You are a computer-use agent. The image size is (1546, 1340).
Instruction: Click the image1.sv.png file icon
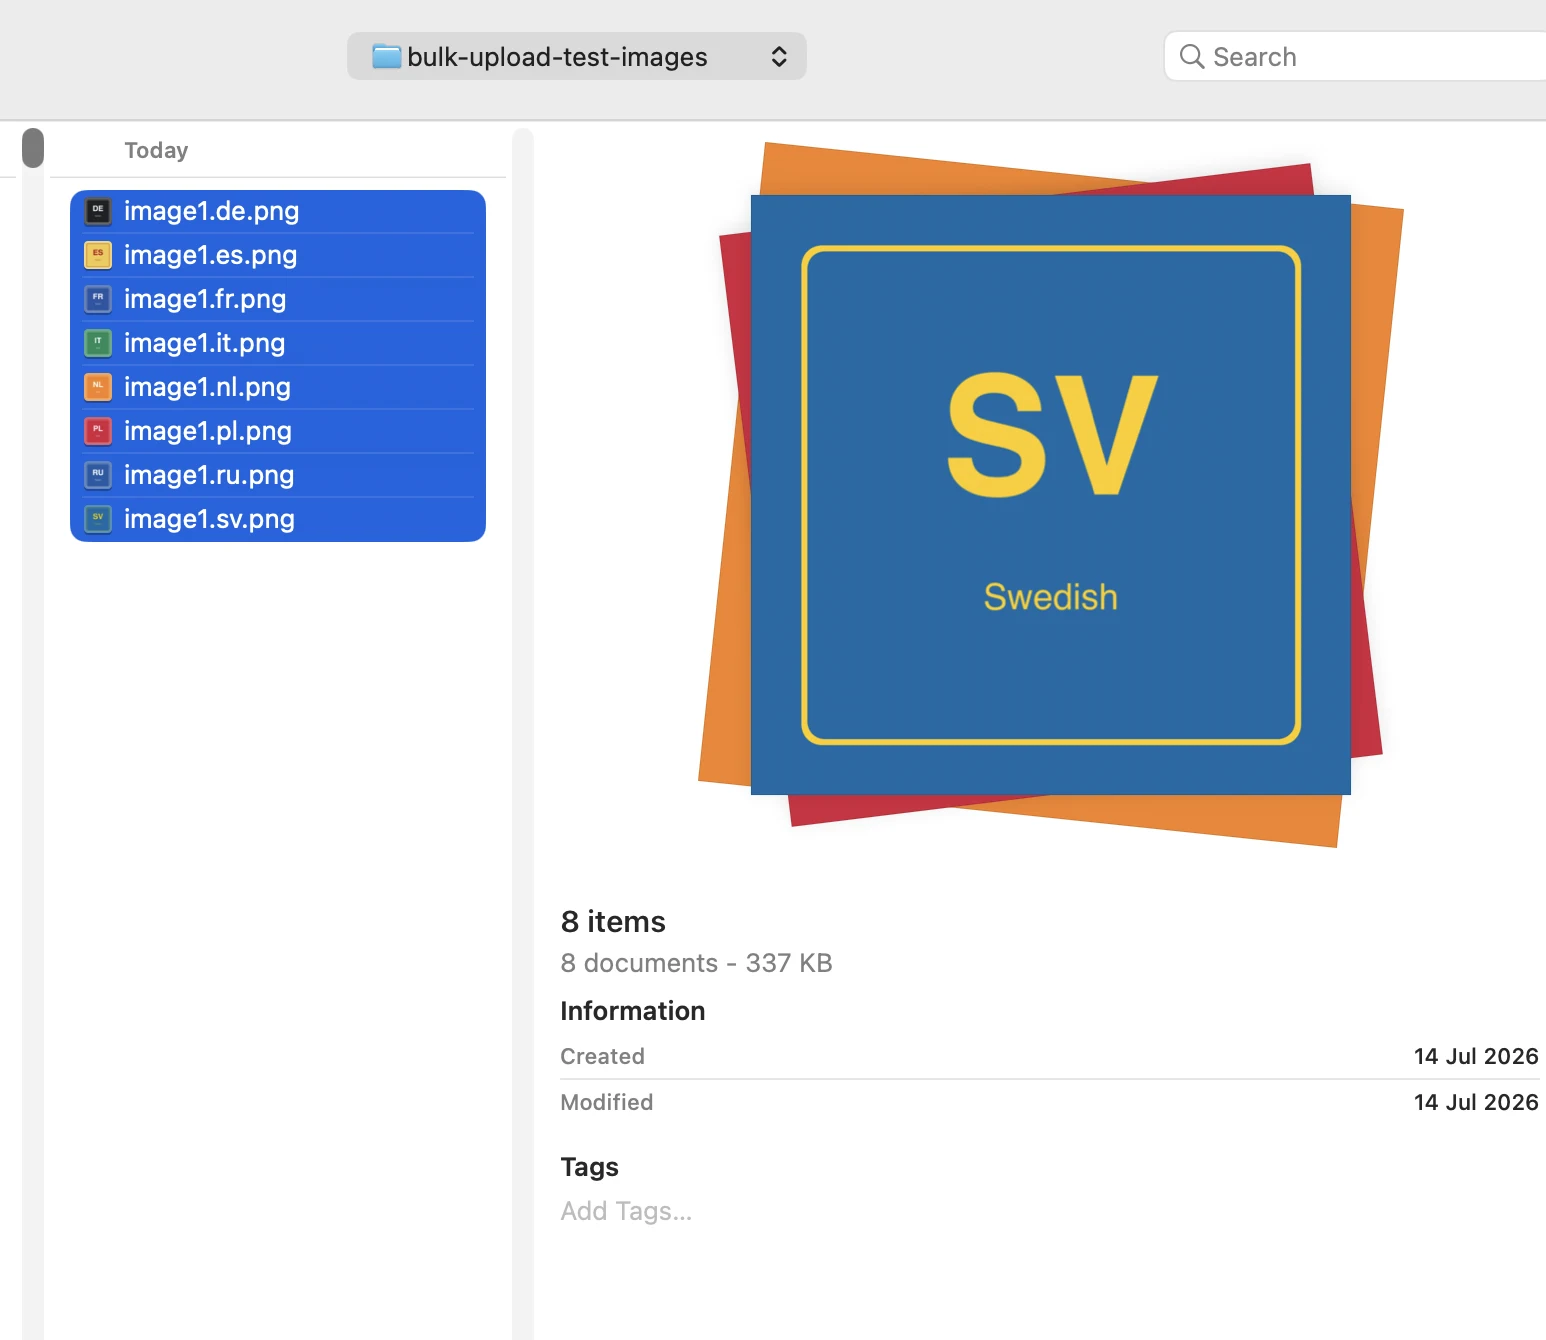coord(98,519)
